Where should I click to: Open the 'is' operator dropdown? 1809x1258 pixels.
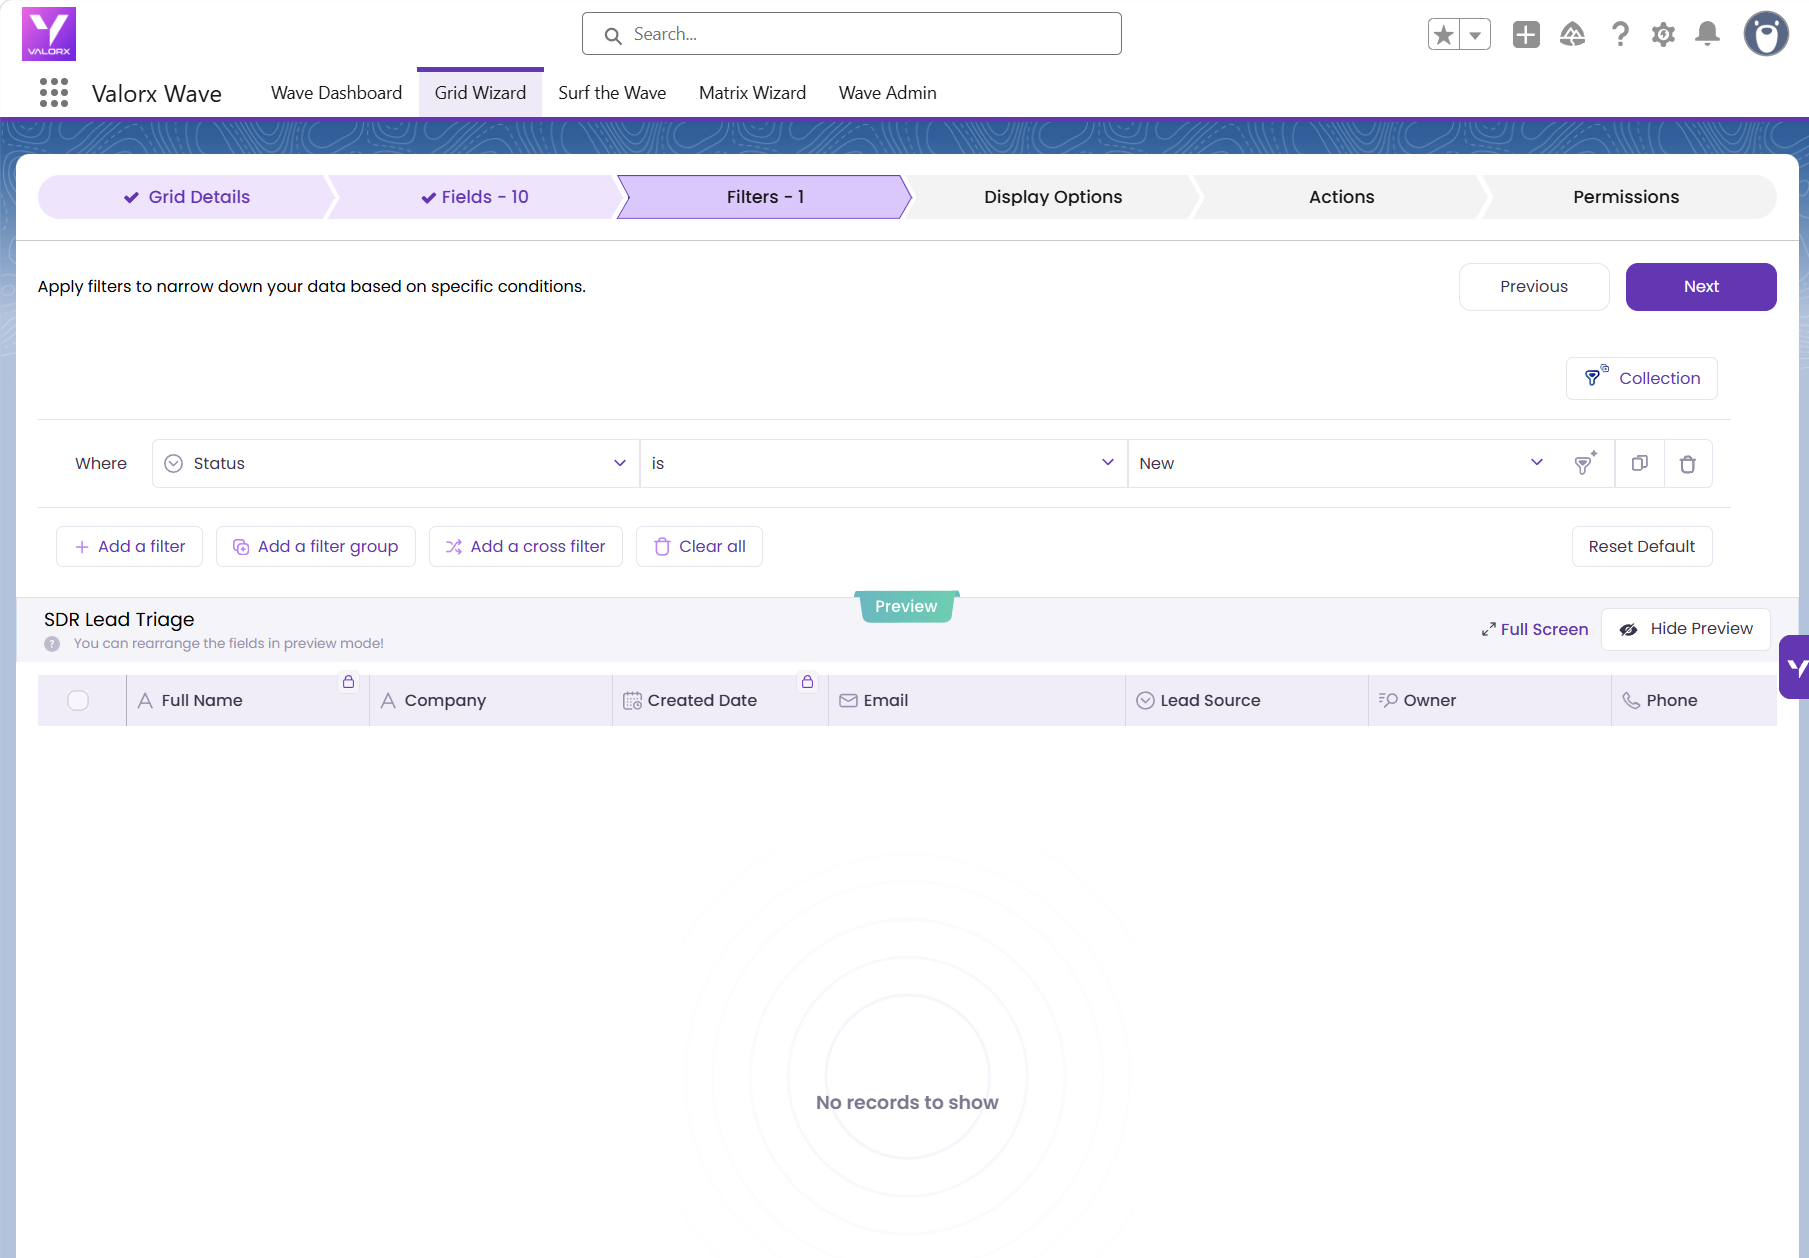coord(884,463)
